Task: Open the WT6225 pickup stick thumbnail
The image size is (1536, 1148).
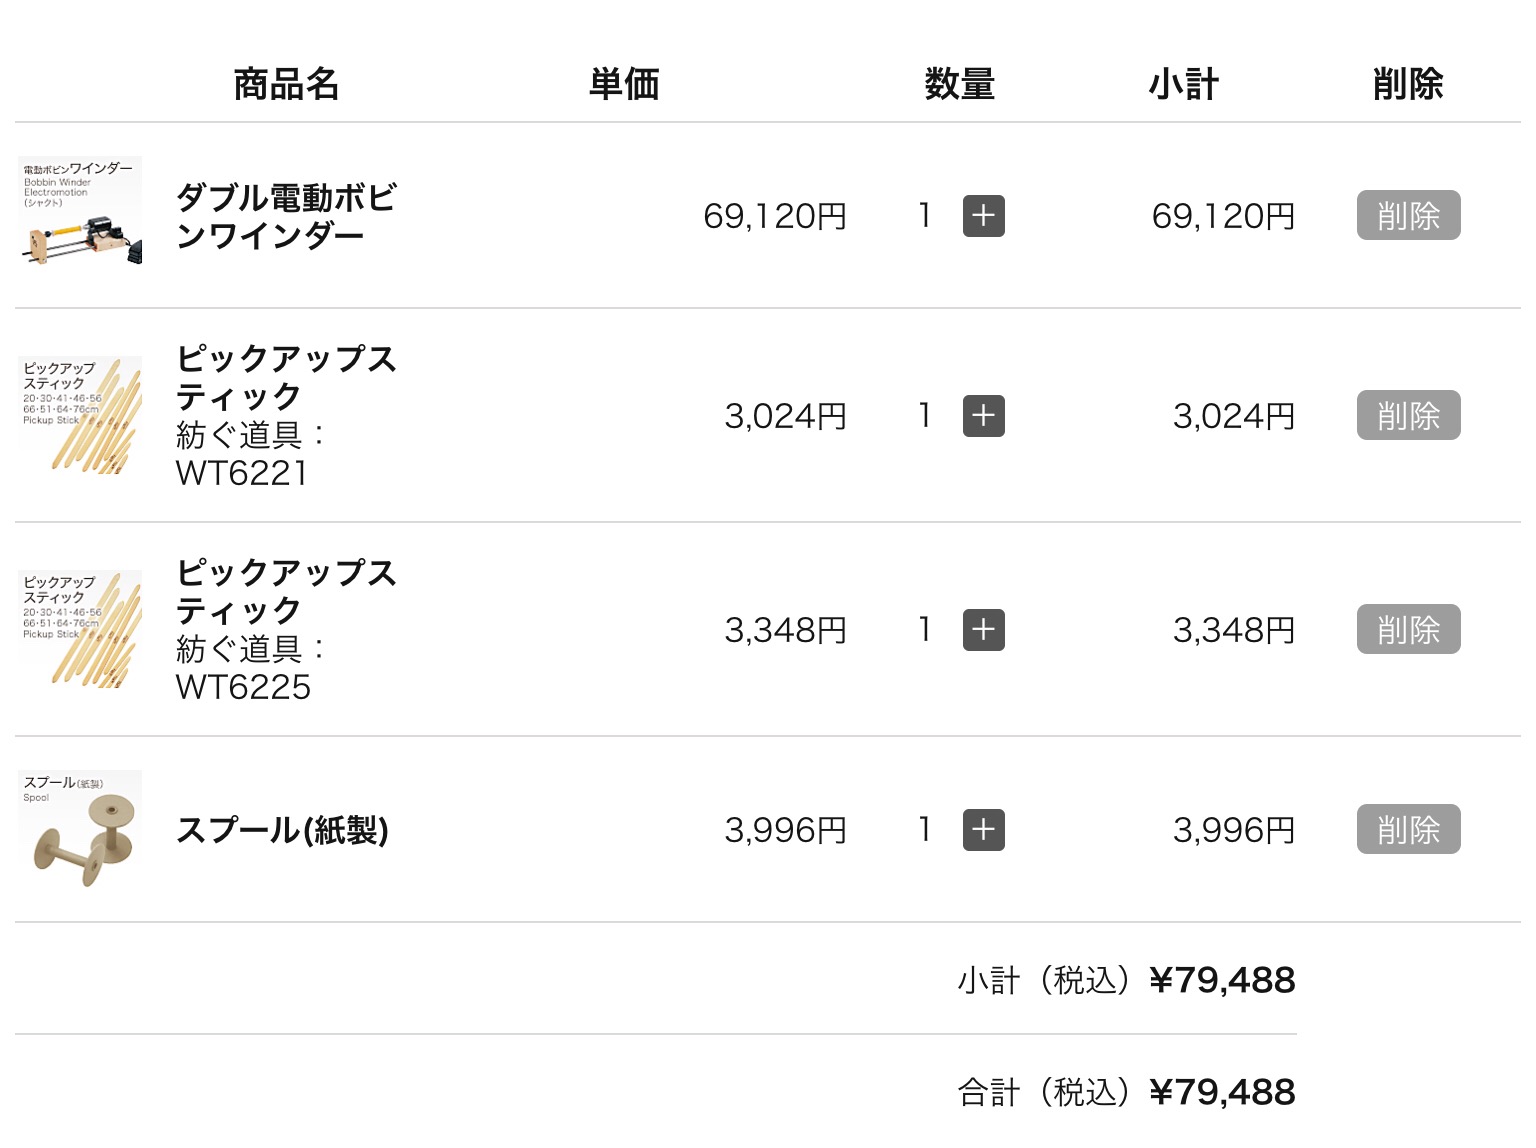Action: tap(80, 630)
